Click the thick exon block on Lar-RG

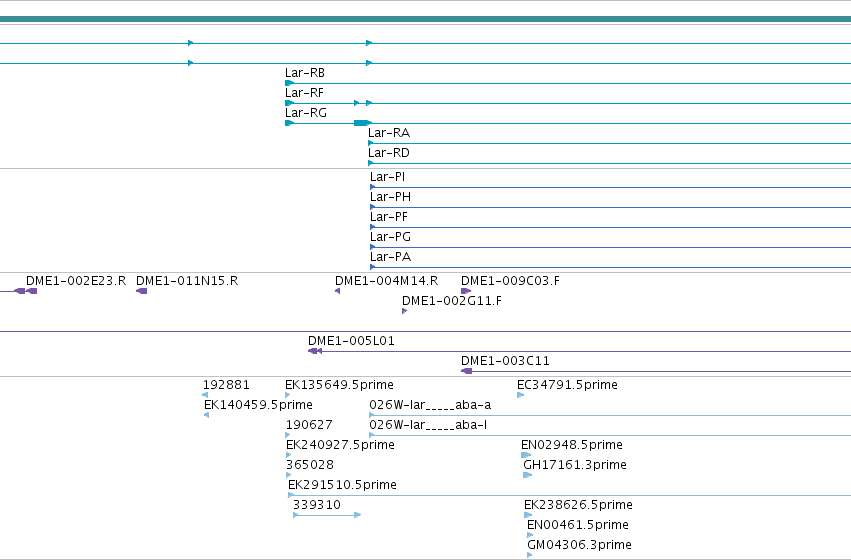(361, 123)
